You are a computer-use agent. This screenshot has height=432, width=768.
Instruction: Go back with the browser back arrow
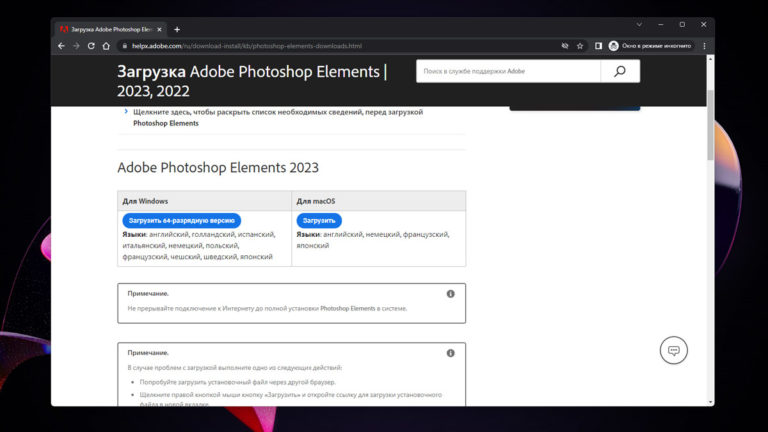tap(61, 46)
